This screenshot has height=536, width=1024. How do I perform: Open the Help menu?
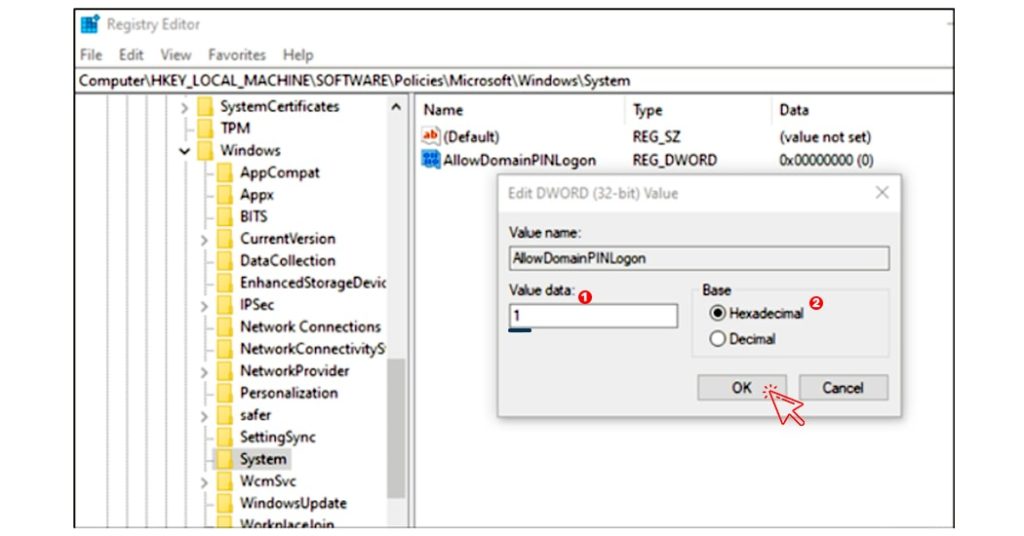click(x=298, y=55)
